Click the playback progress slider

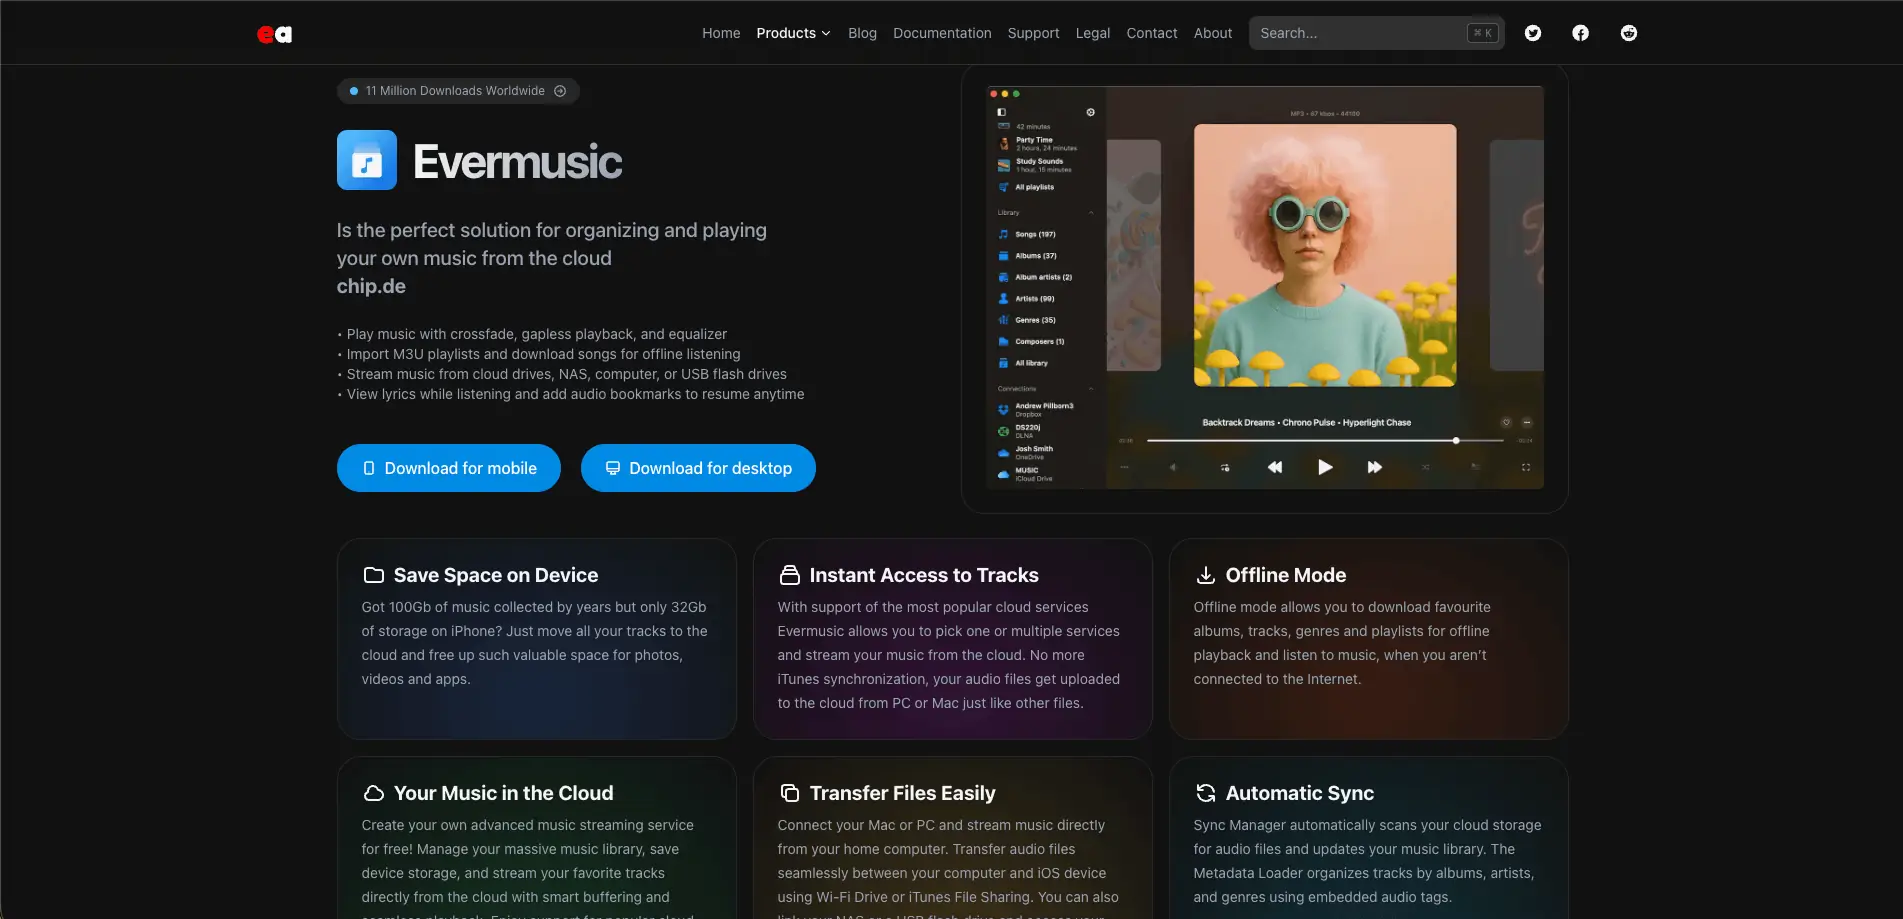(x=1324, y=440)
